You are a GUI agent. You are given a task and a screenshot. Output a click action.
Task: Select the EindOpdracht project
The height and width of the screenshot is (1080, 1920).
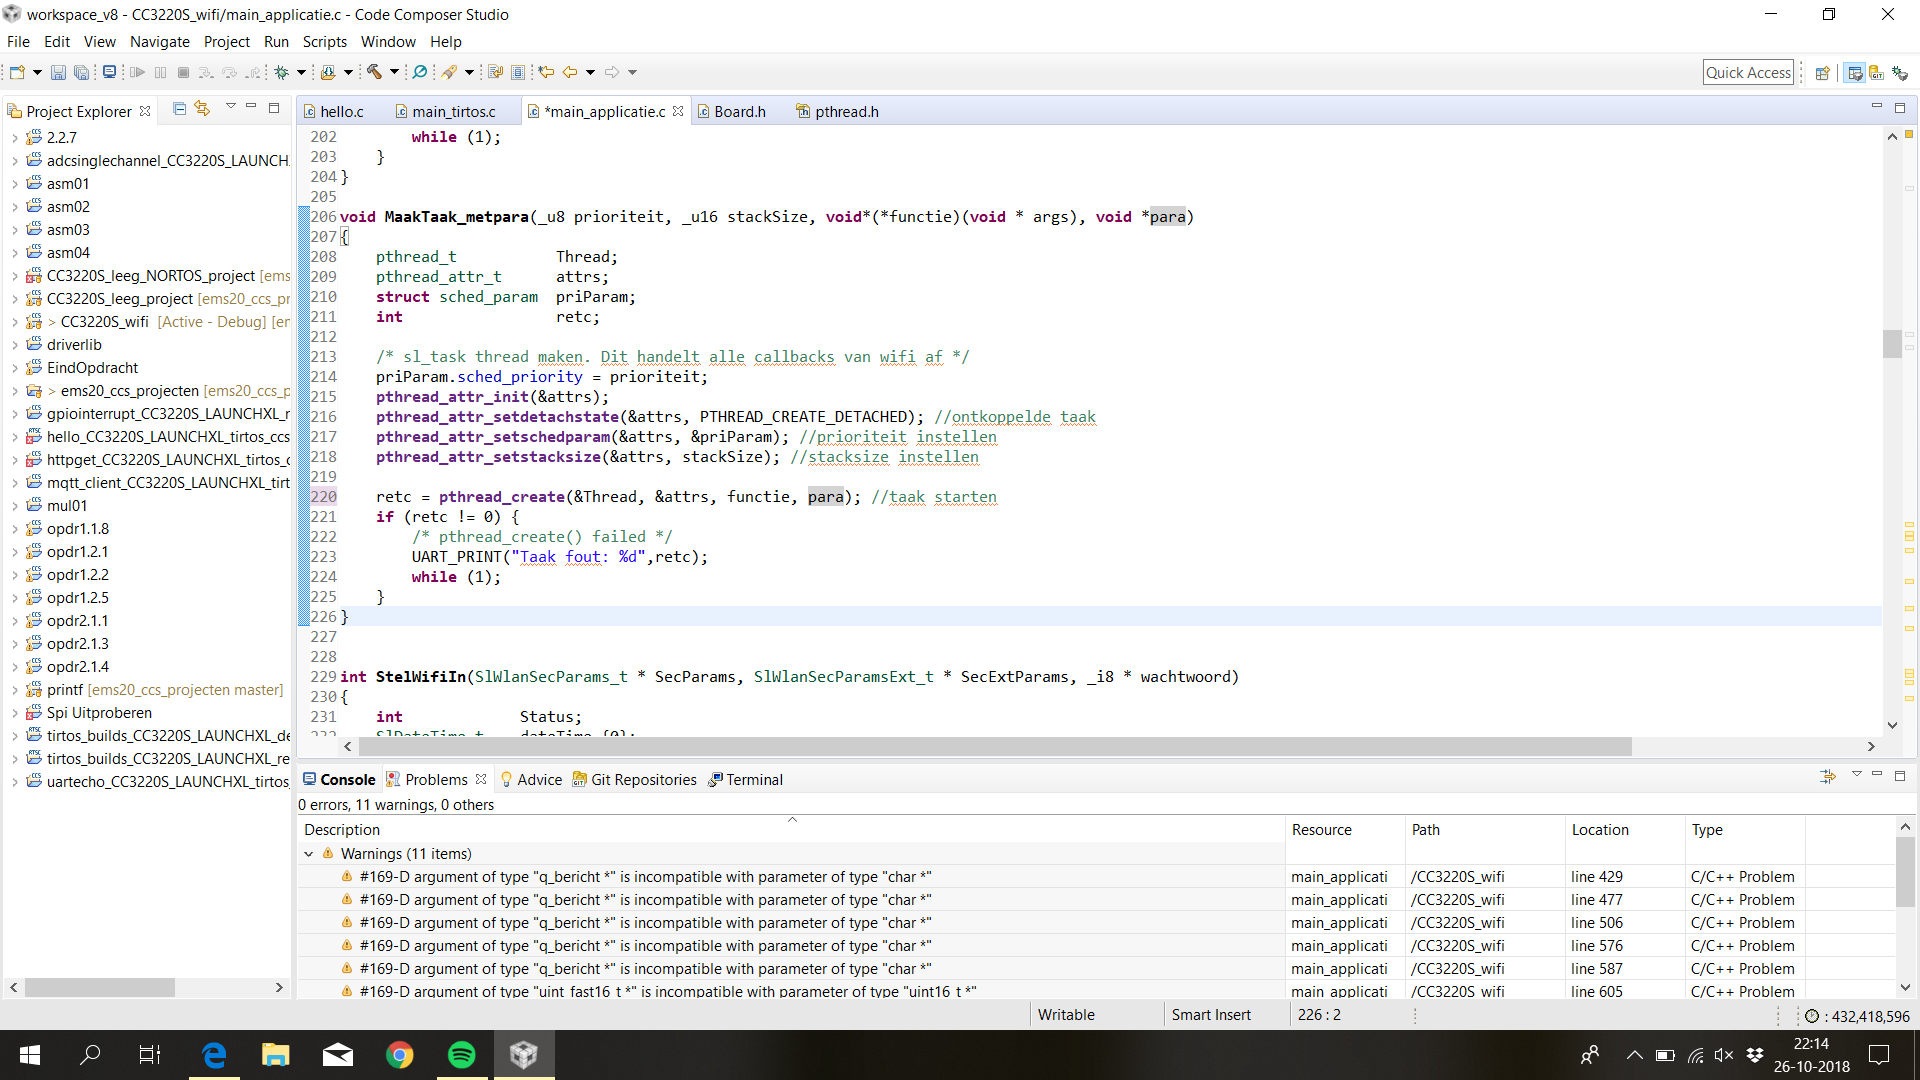pos(92,368)
